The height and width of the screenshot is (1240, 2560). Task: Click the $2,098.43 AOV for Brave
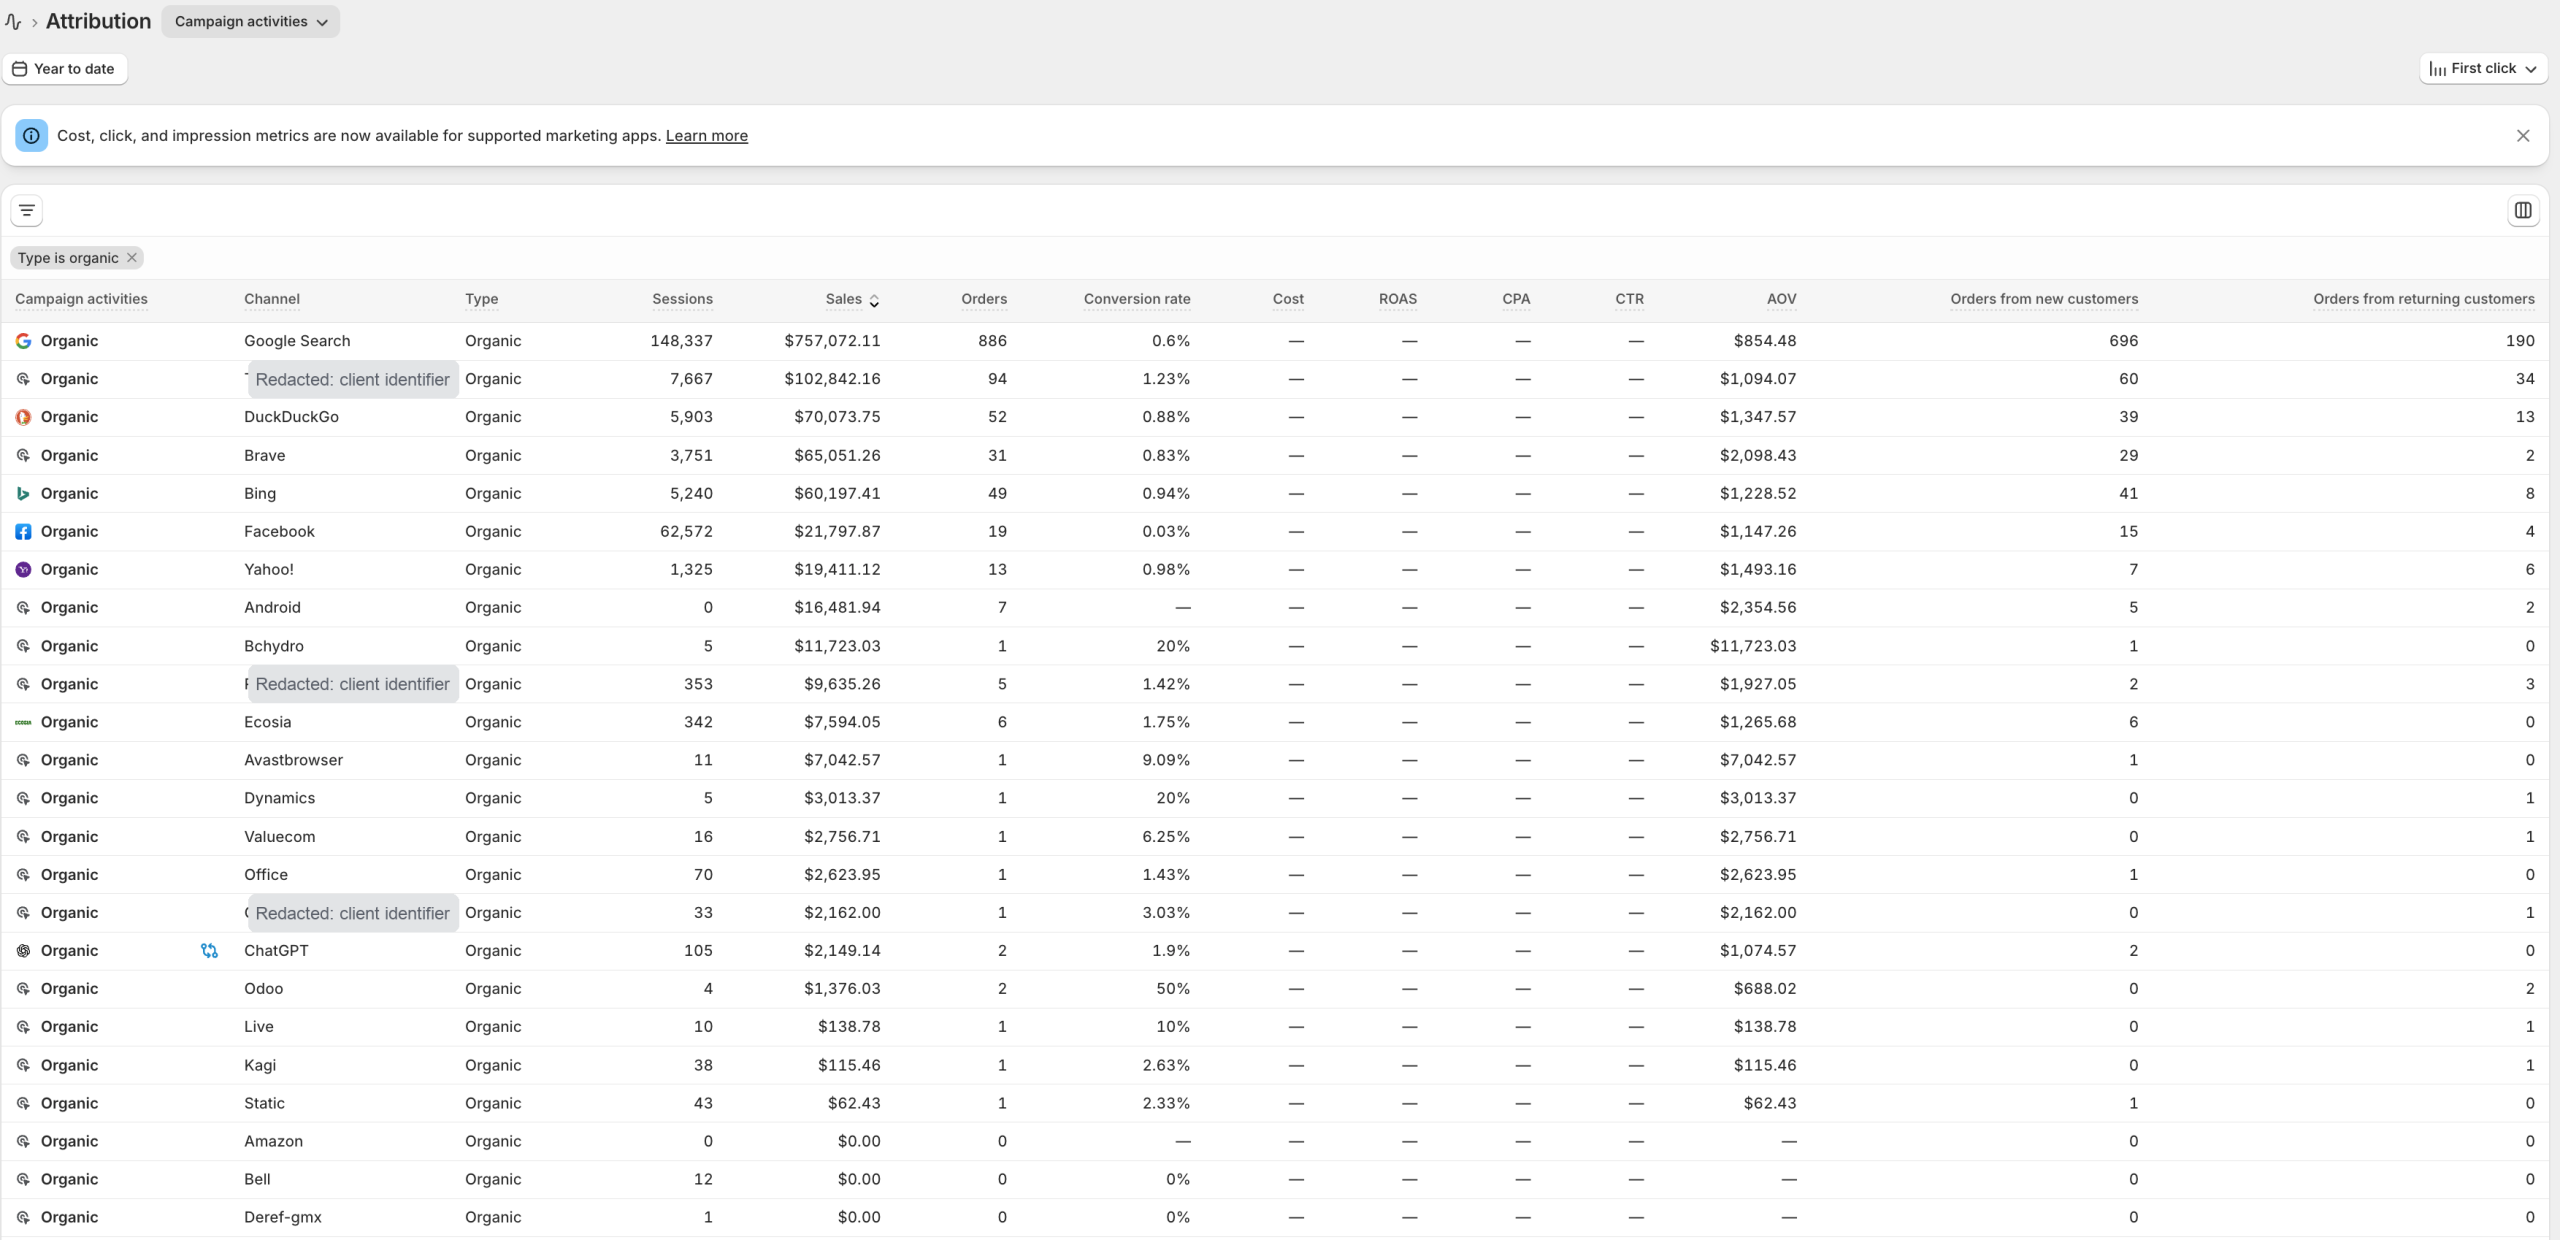point(1758,455)
